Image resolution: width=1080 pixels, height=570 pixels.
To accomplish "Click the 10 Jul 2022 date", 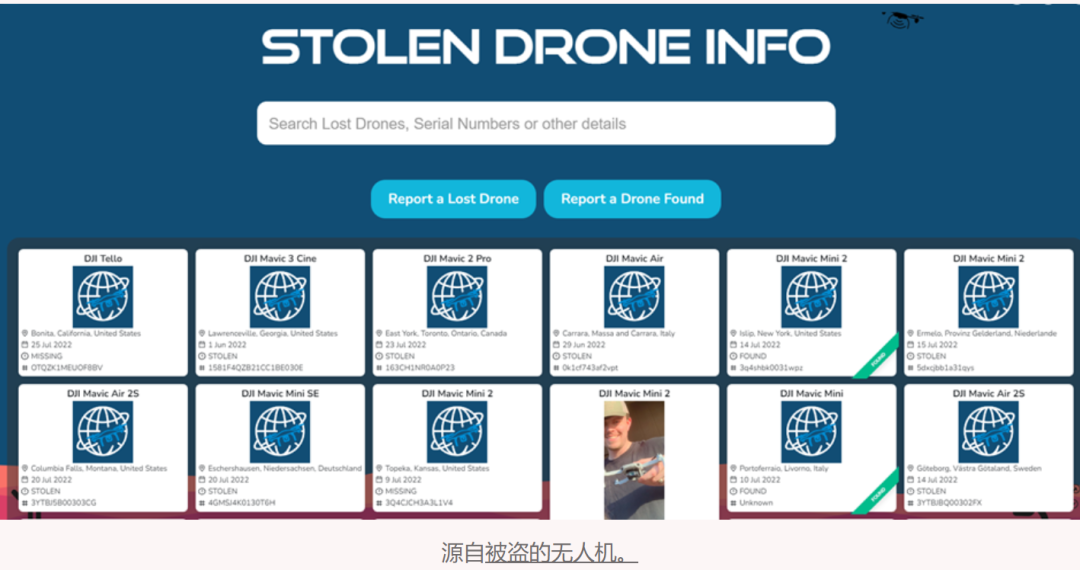I will tap(760, 480).
